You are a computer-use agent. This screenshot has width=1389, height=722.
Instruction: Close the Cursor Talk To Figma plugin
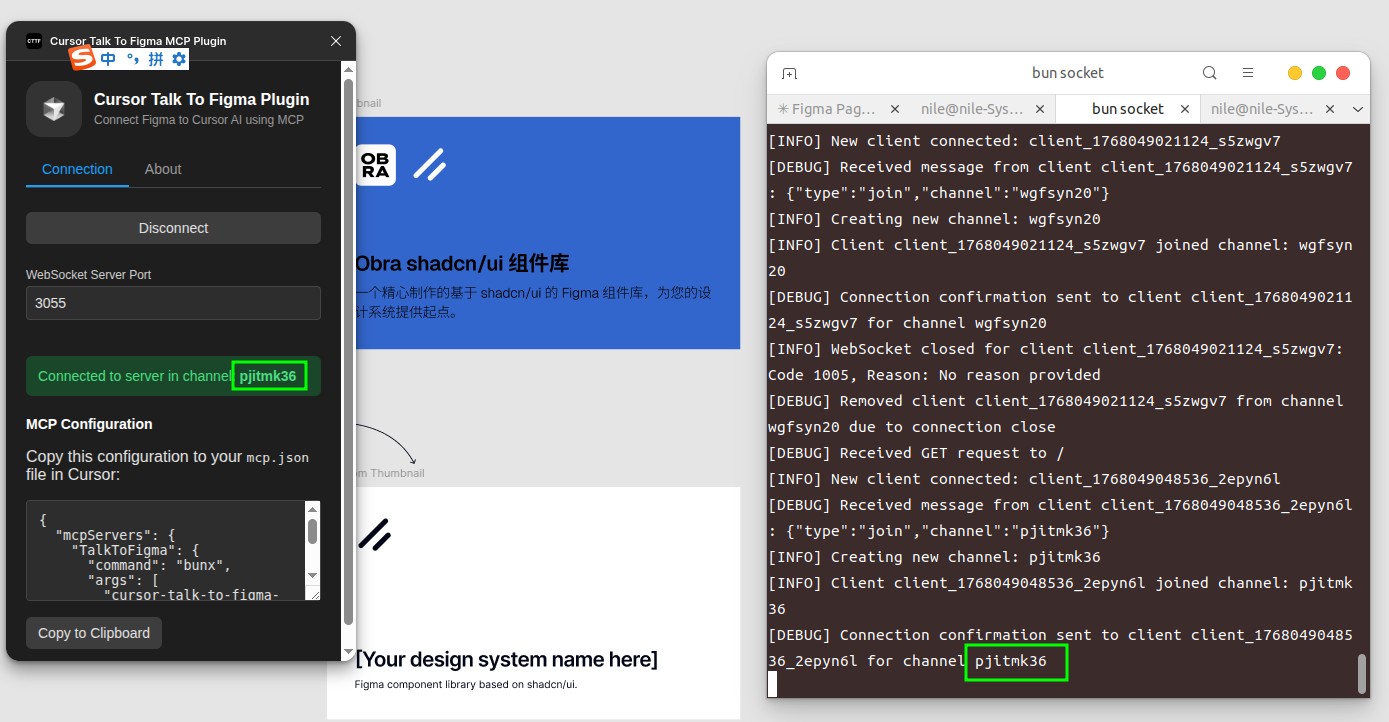coord(336,41)
